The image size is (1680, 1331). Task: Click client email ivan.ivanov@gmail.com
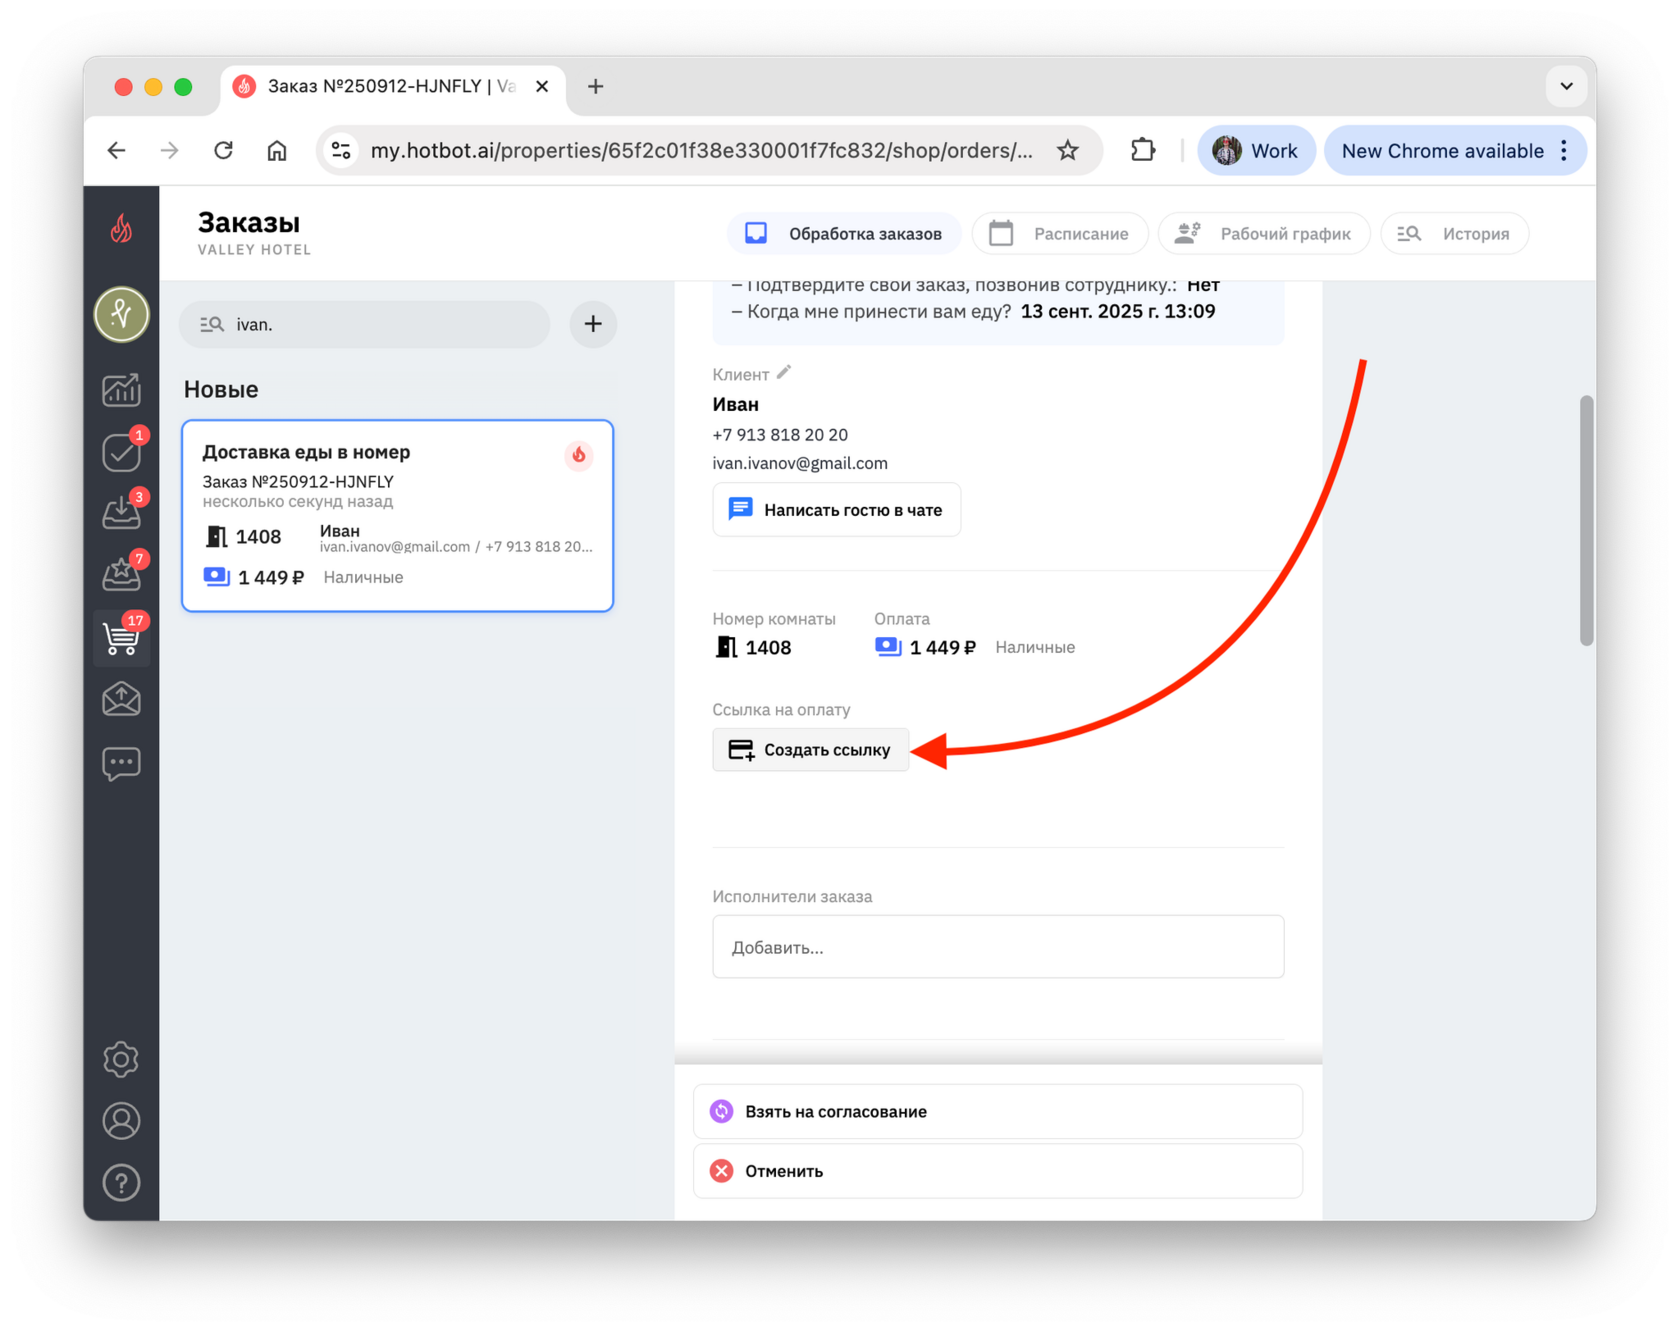click(800, 463)
